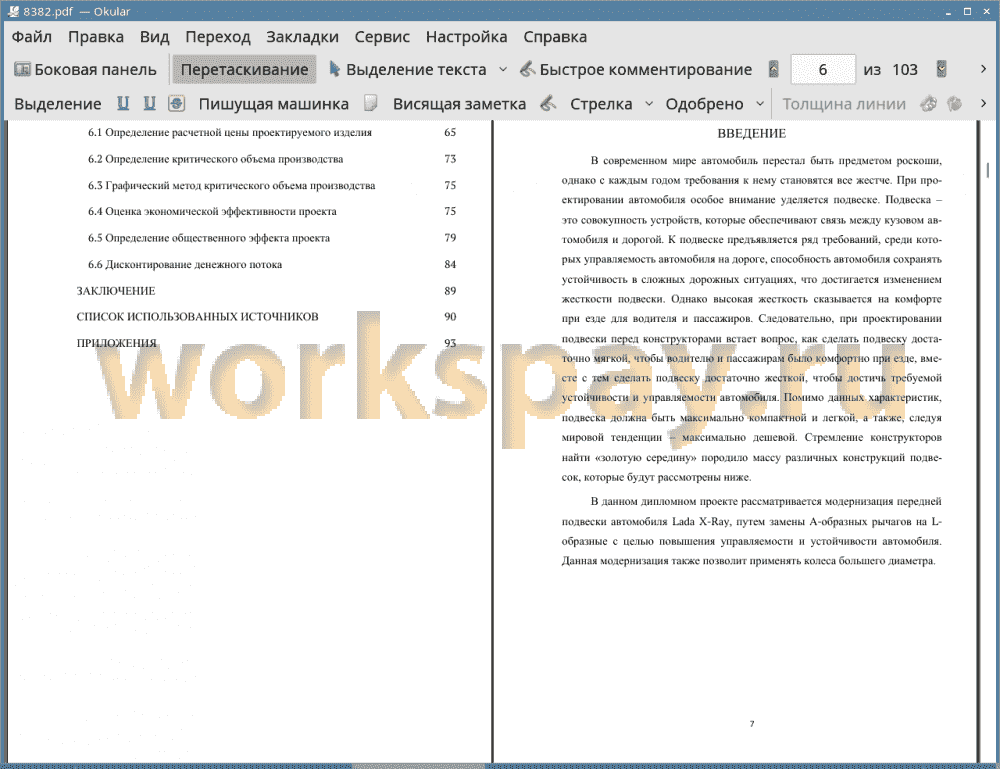Open the Переход menu
The height and width of the screenshot is (769, 1000).
[x=217, y=37]
